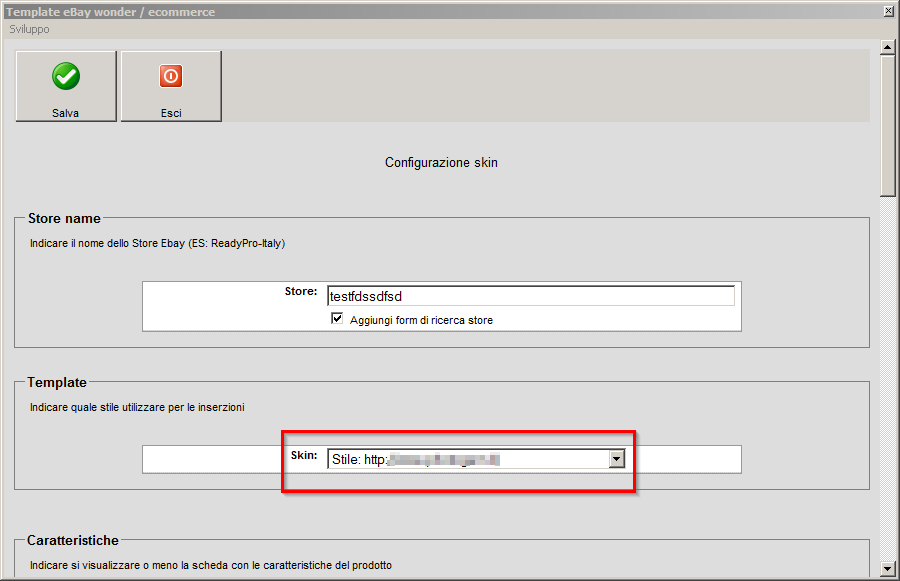Screen dimensions: 900x581
Task: Click text Indicare quale stile utilizzare per le inserzioni
Action: click(137, 407)
